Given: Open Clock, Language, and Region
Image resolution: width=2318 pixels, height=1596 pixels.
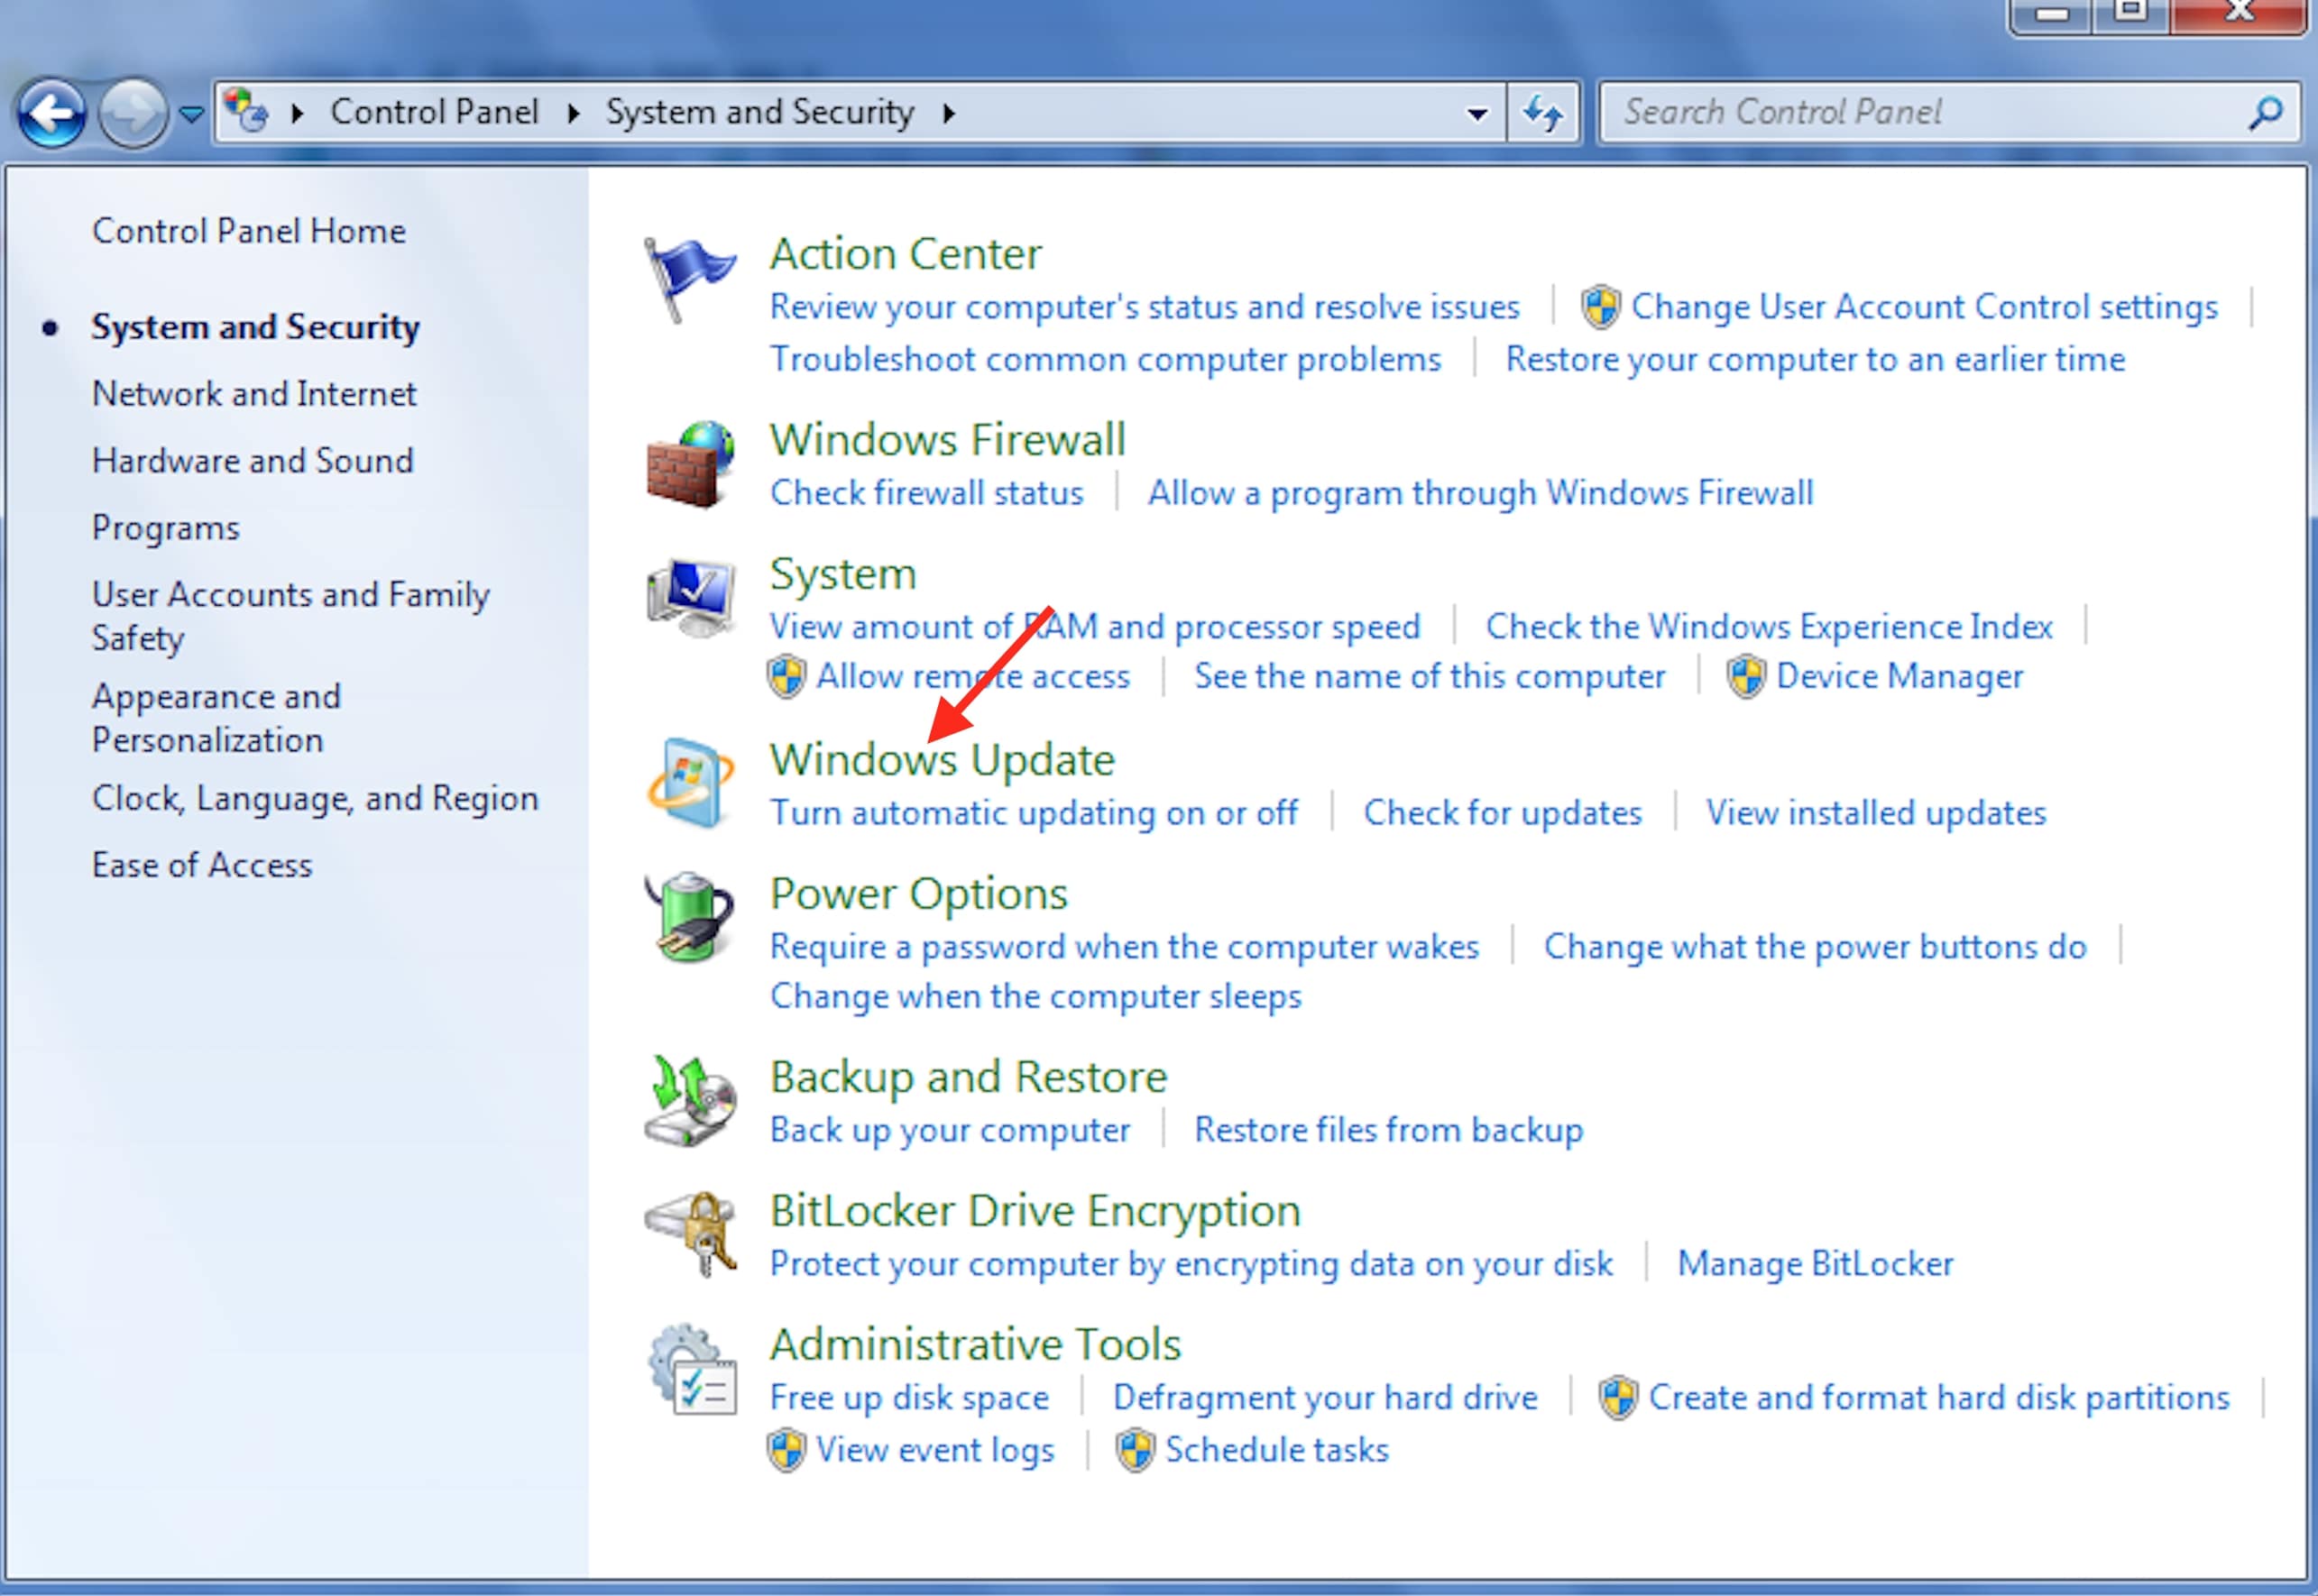Looking at the screenshot, I should point(315,798).
